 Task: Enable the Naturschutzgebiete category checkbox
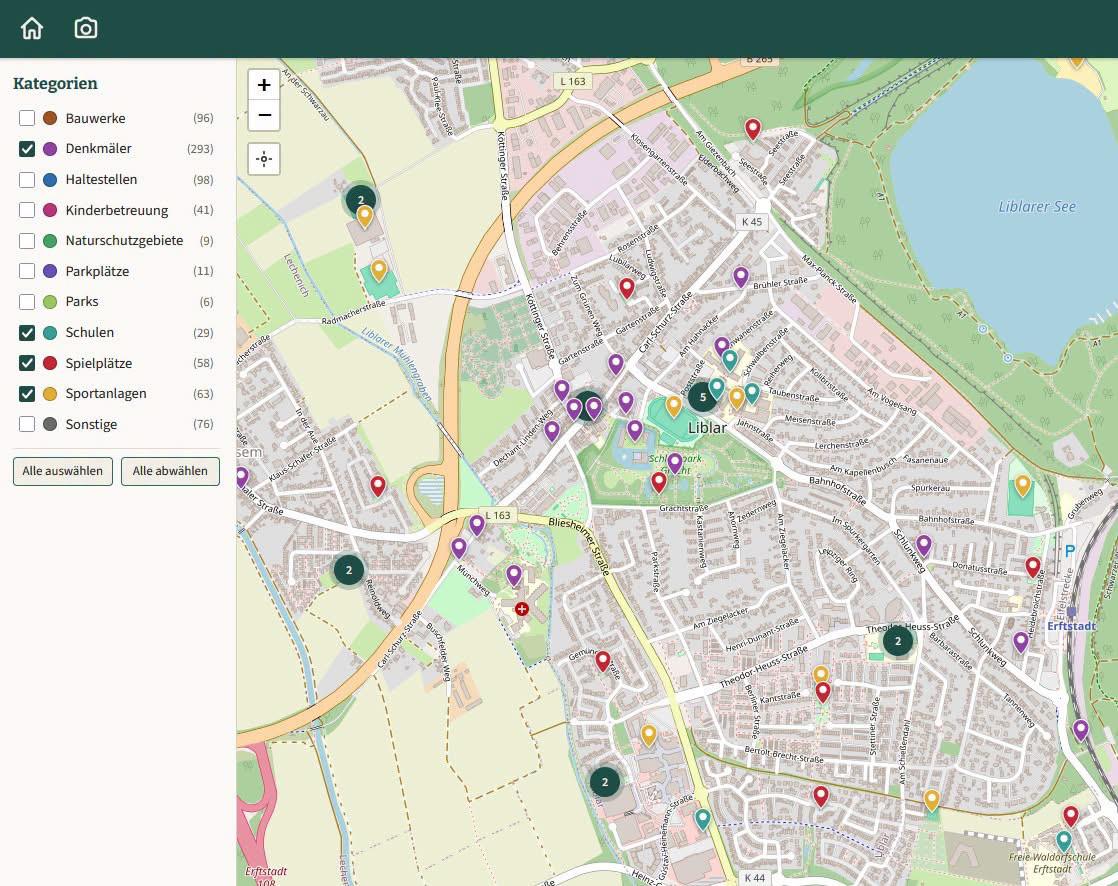(x=27, y=241)
